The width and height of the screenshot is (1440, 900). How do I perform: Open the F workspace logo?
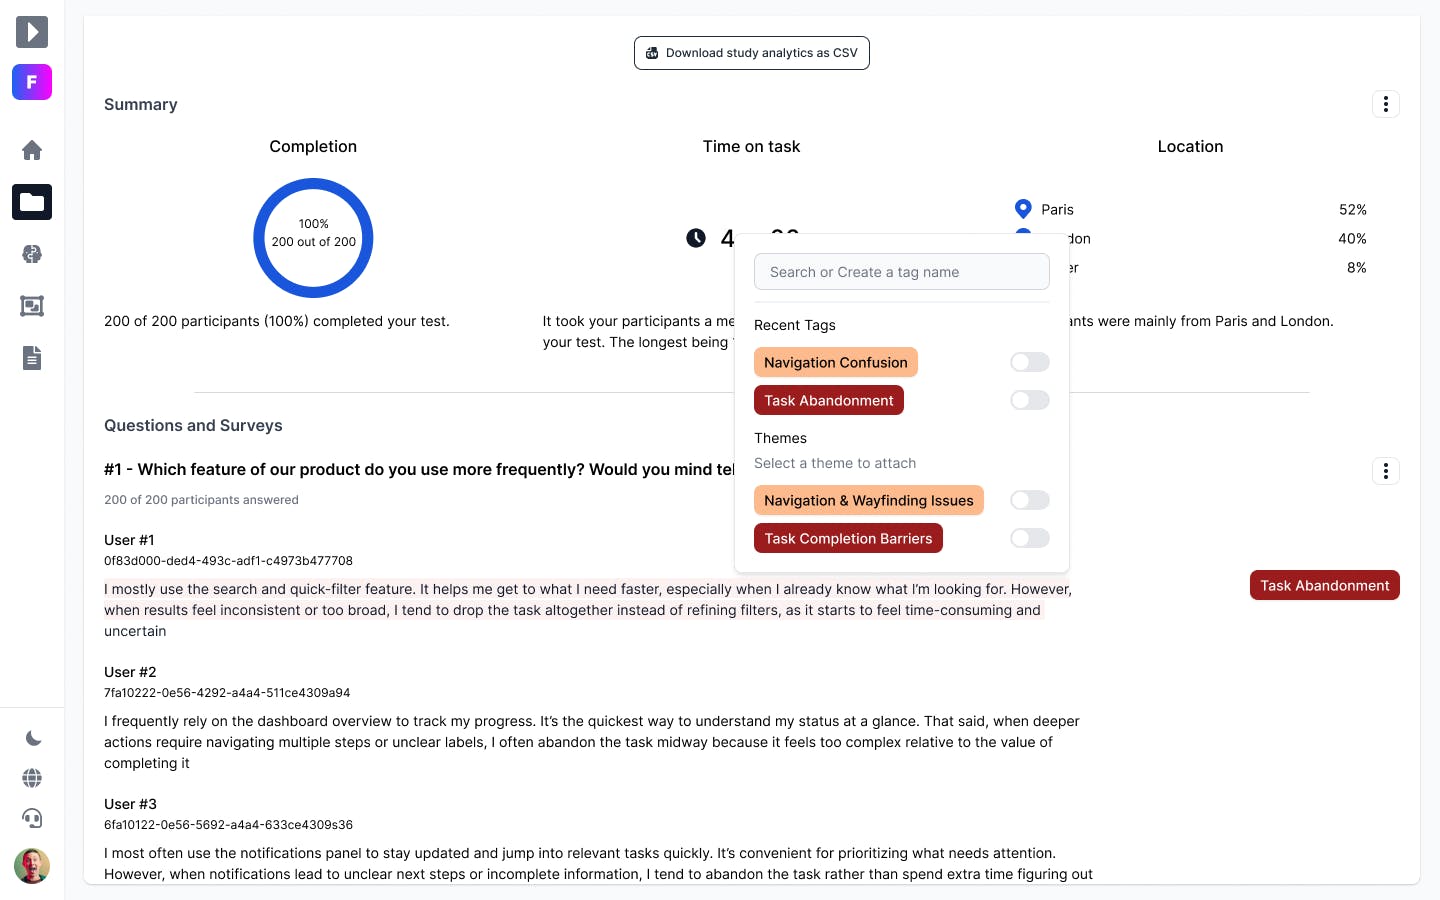(32, 82)
